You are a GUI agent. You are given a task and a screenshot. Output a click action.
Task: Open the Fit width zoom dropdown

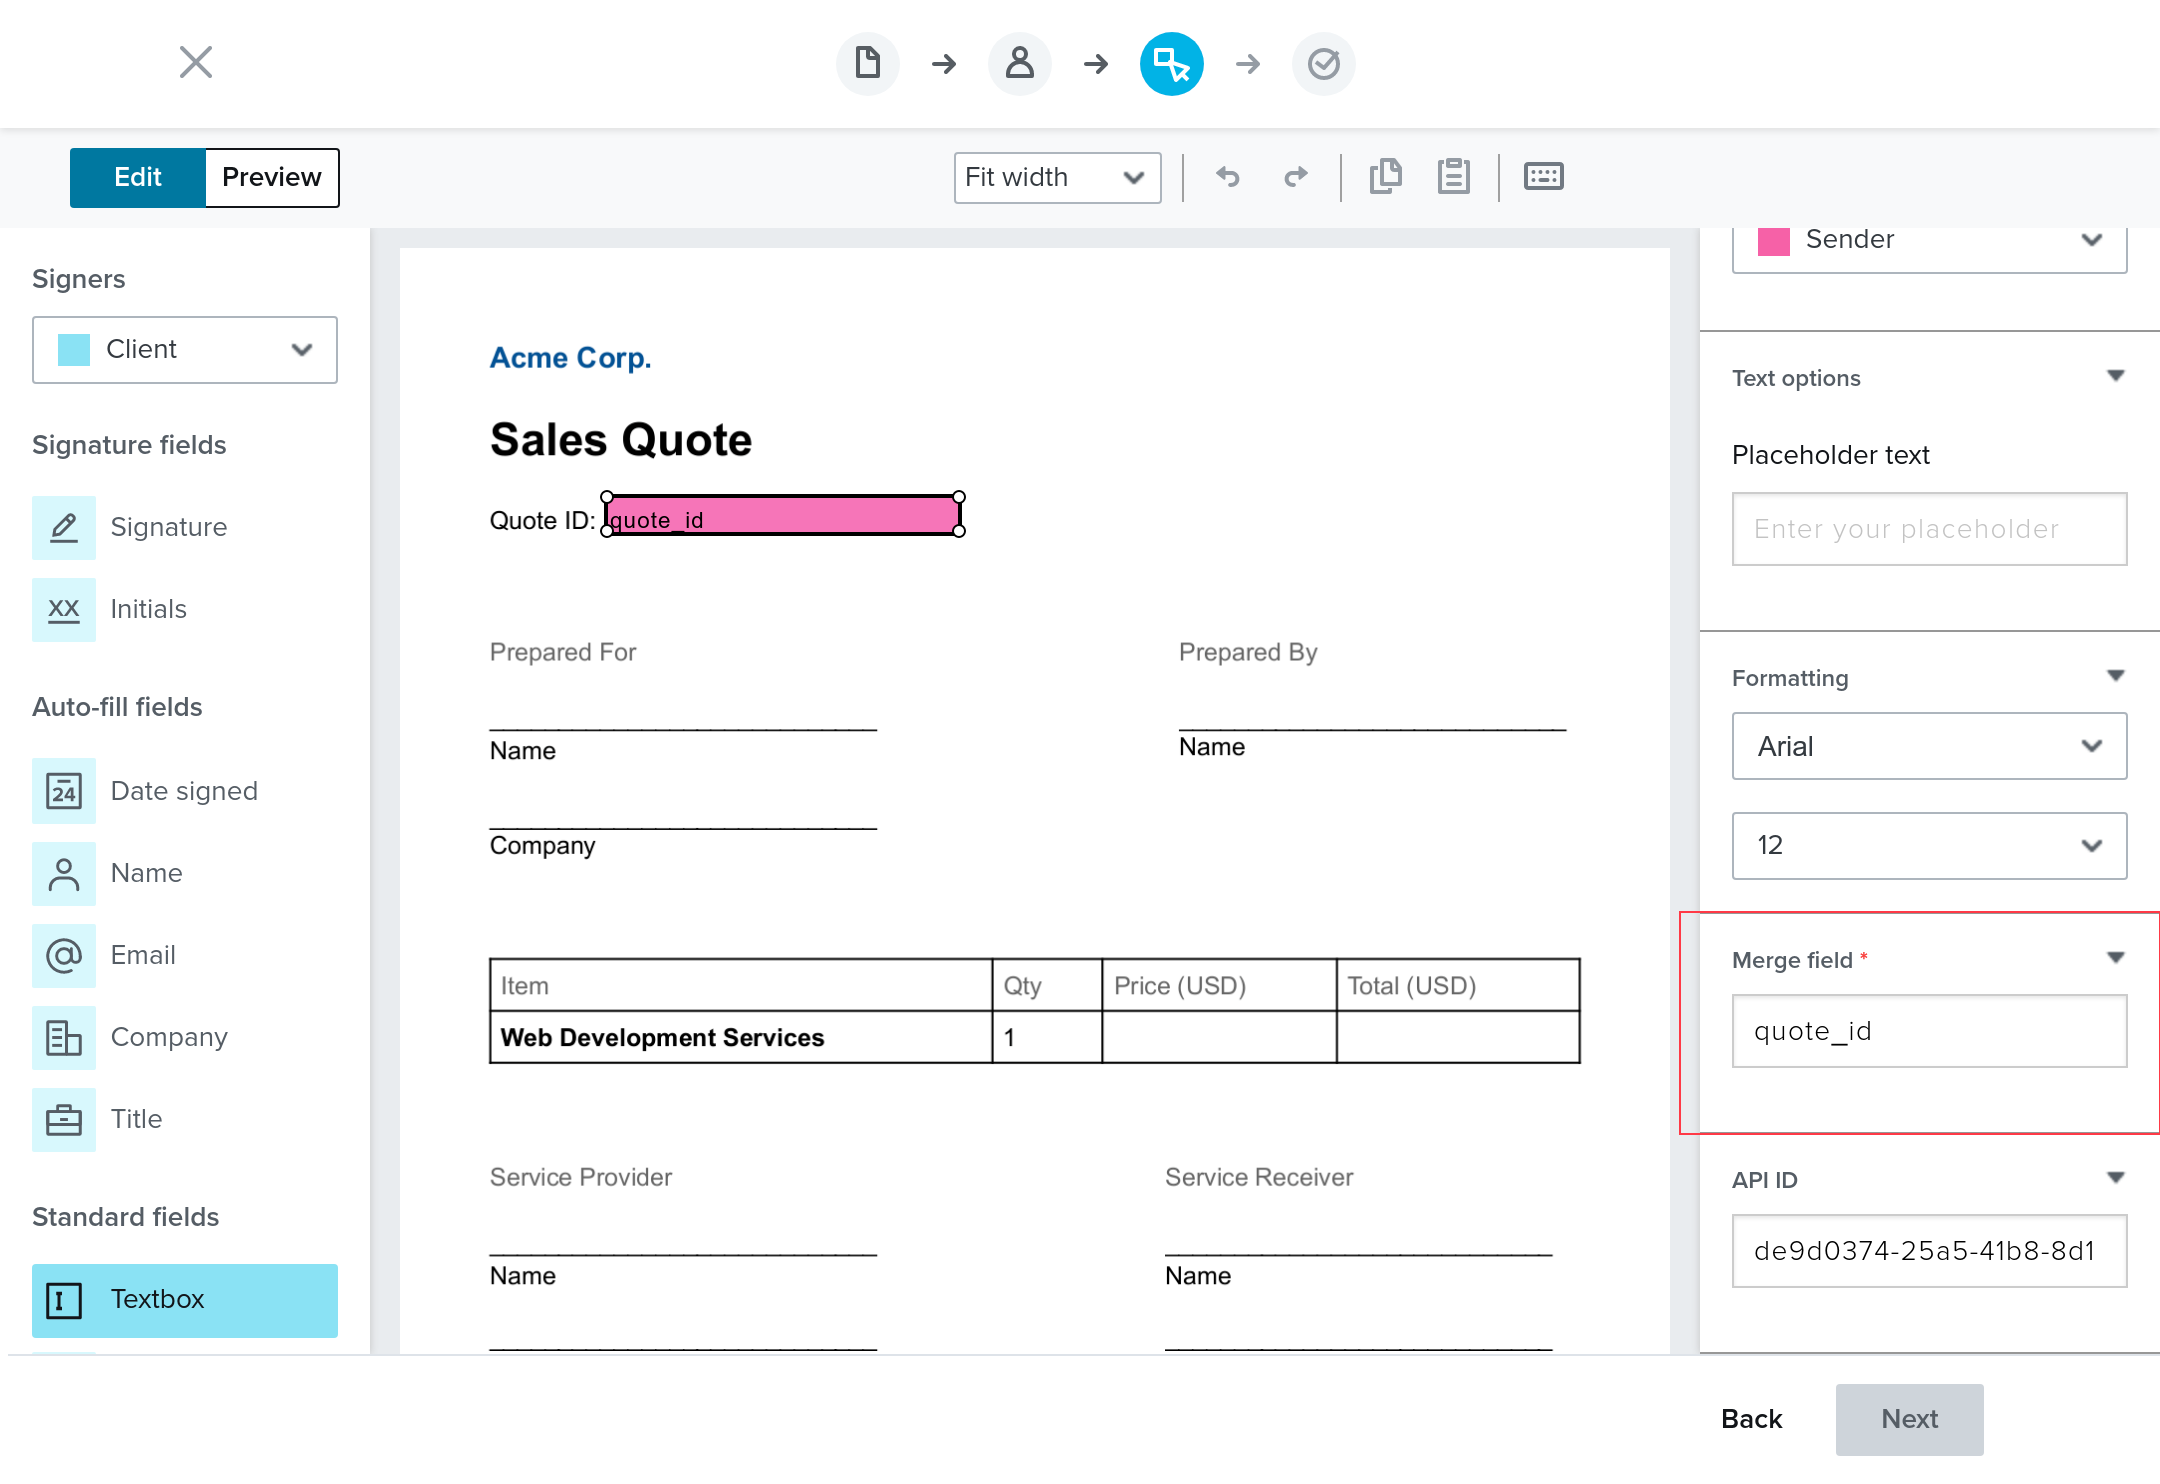1056,177
